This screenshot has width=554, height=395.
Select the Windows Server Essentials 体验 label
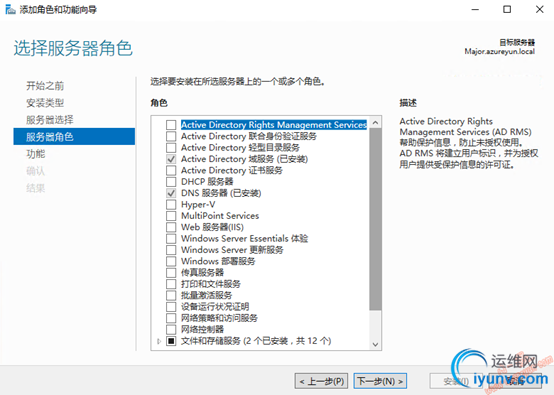point(244,238)
